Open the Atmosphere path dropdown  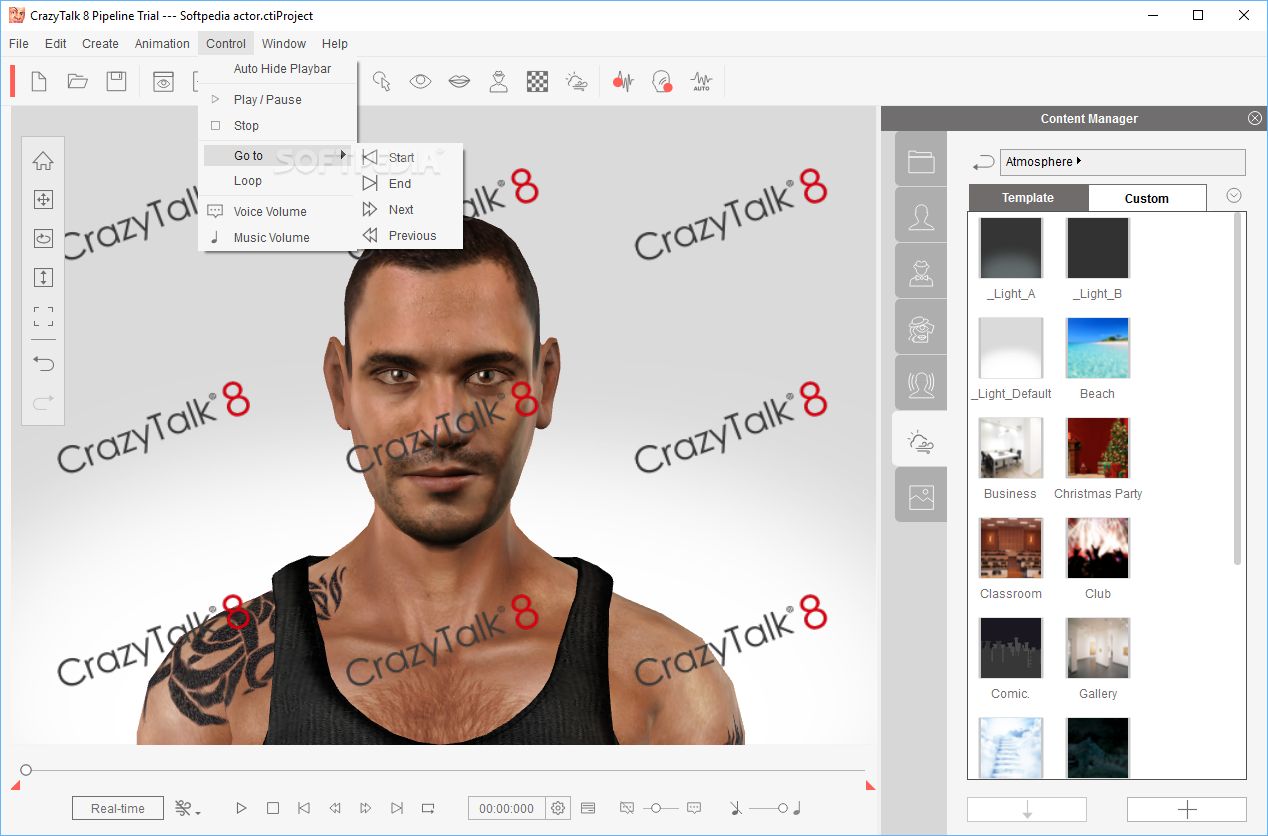[x=1123, y=162]
